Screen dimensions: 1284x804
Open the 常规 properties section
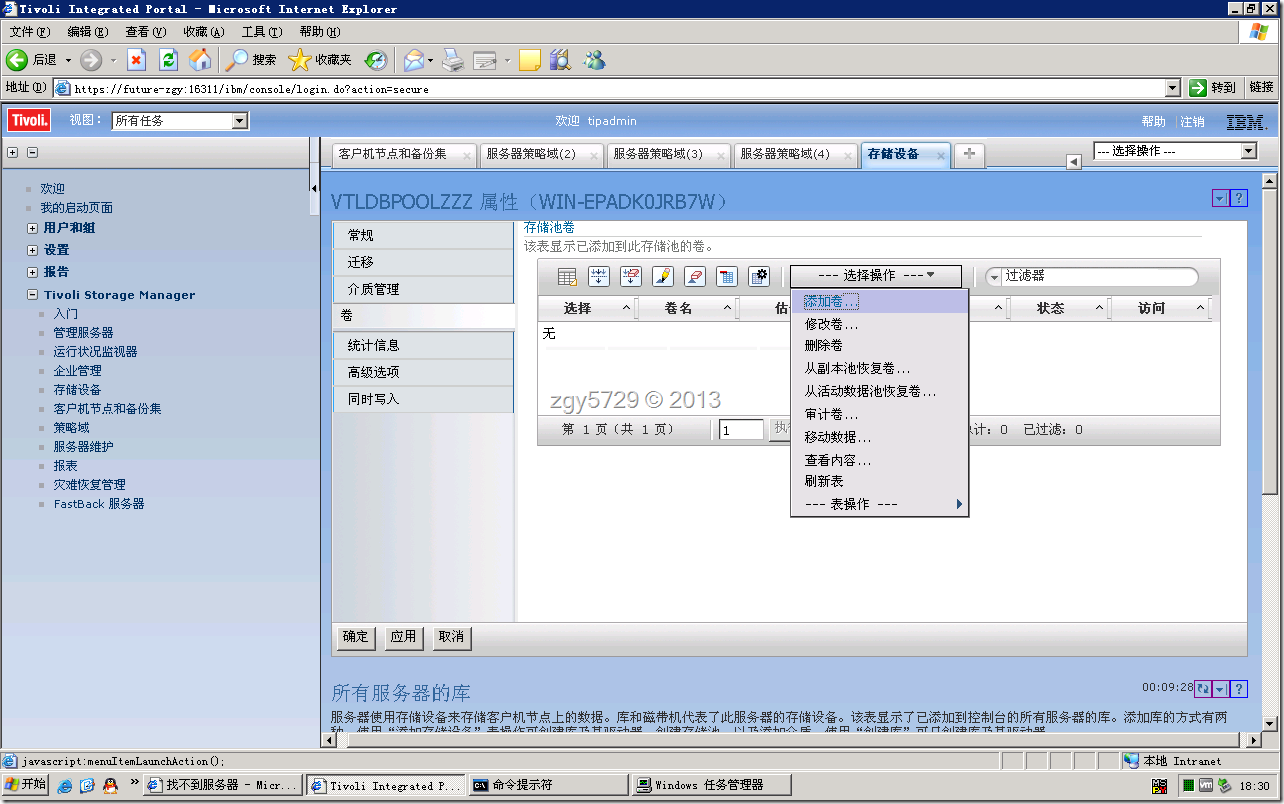coord(423,235)
